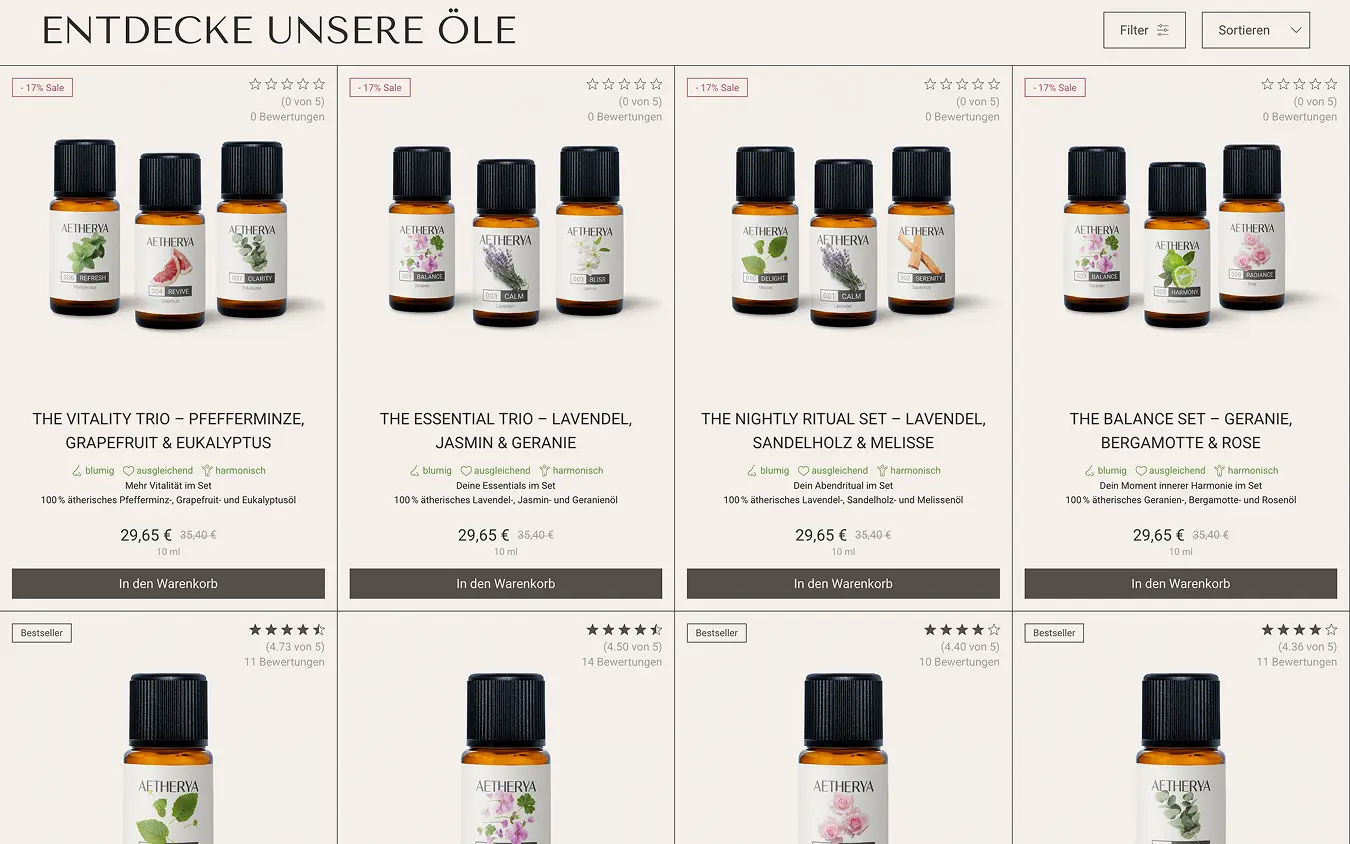Click the Bestseller badge on first single oil
The width and height of the screenshot is (1350, 844).
(42, 633)
